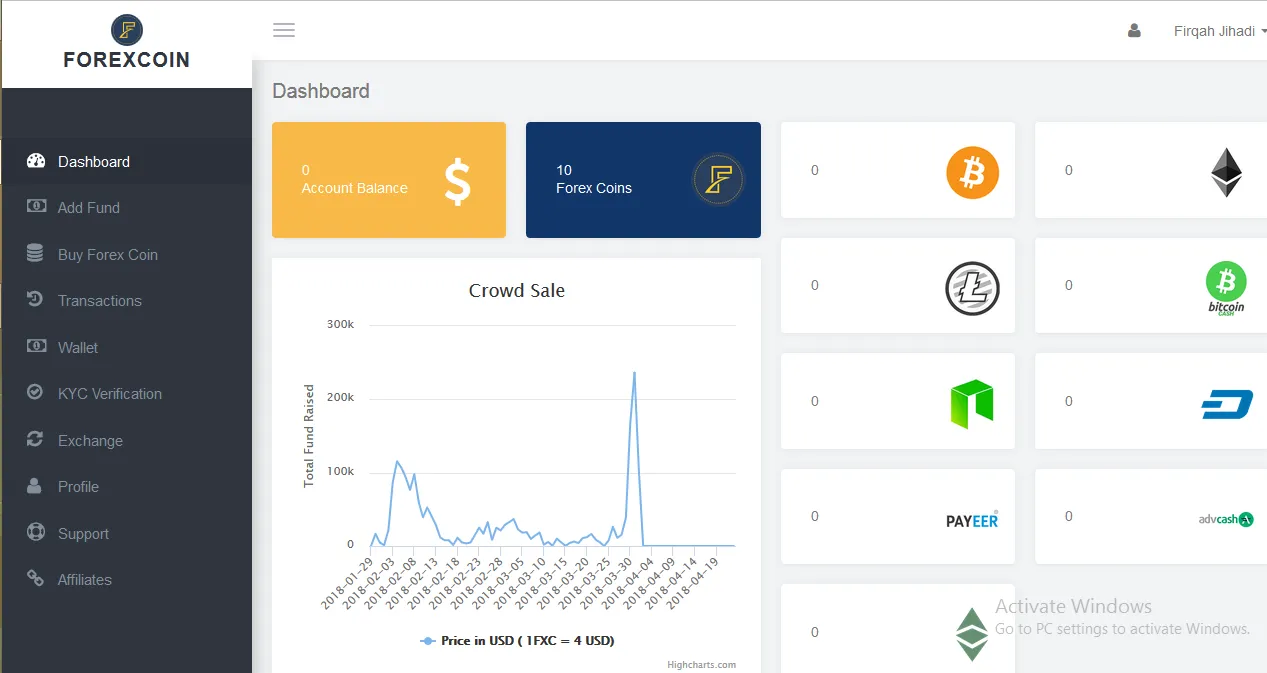Image resolution: width=1267 pixels, height=673 pixels.
Task: Open the Transactions page
Action: pos(126,301)
